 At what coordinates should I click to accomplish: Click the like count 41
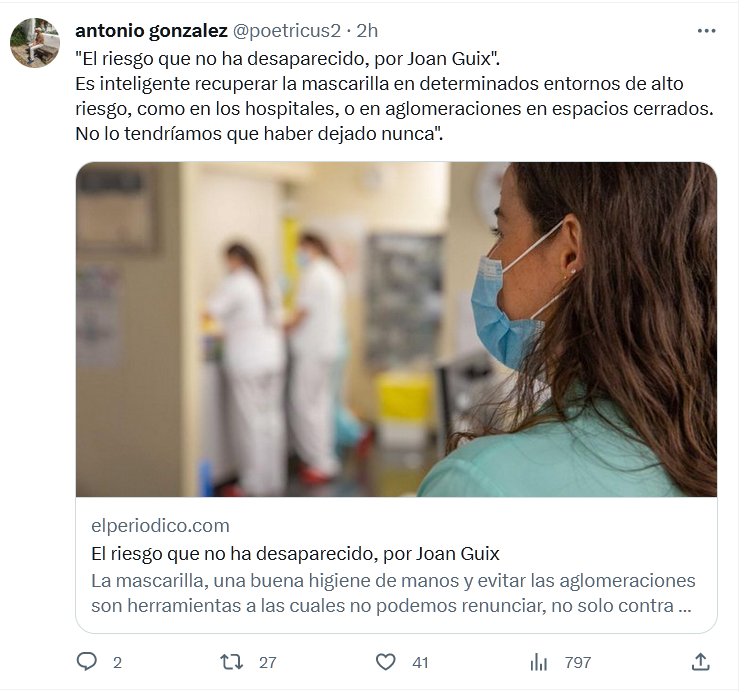pos(420,663)
